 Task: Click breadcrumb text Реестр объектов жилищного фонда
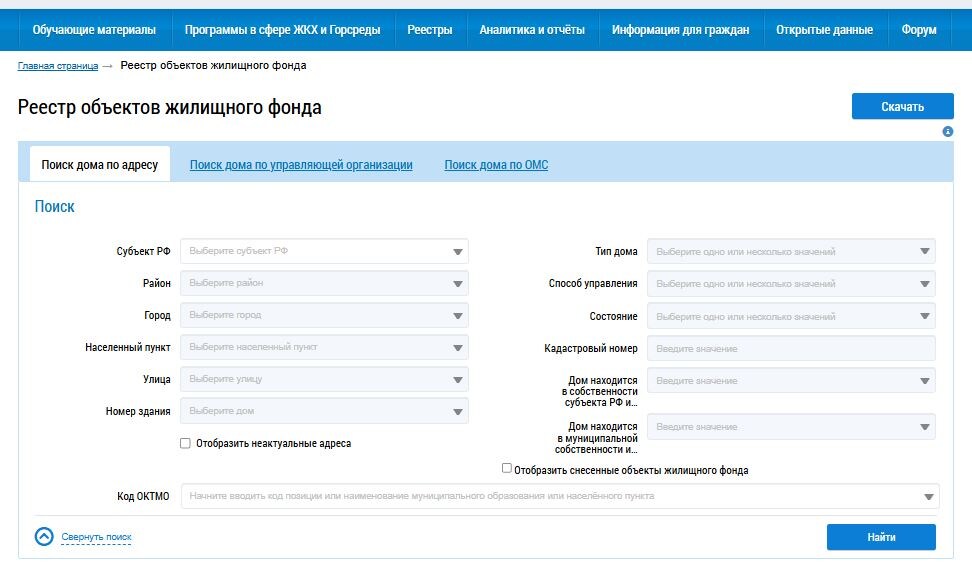[x=213, y=65]
